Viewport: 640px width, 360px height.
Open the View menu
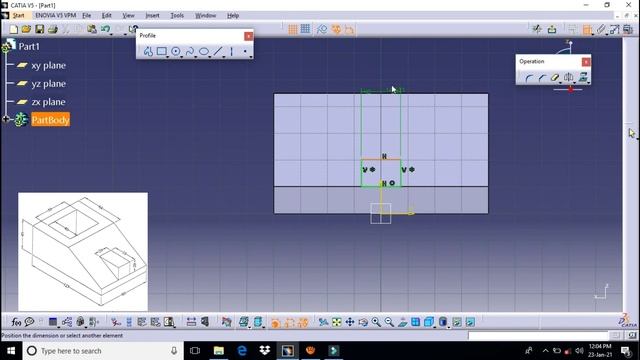click(129, 16)
